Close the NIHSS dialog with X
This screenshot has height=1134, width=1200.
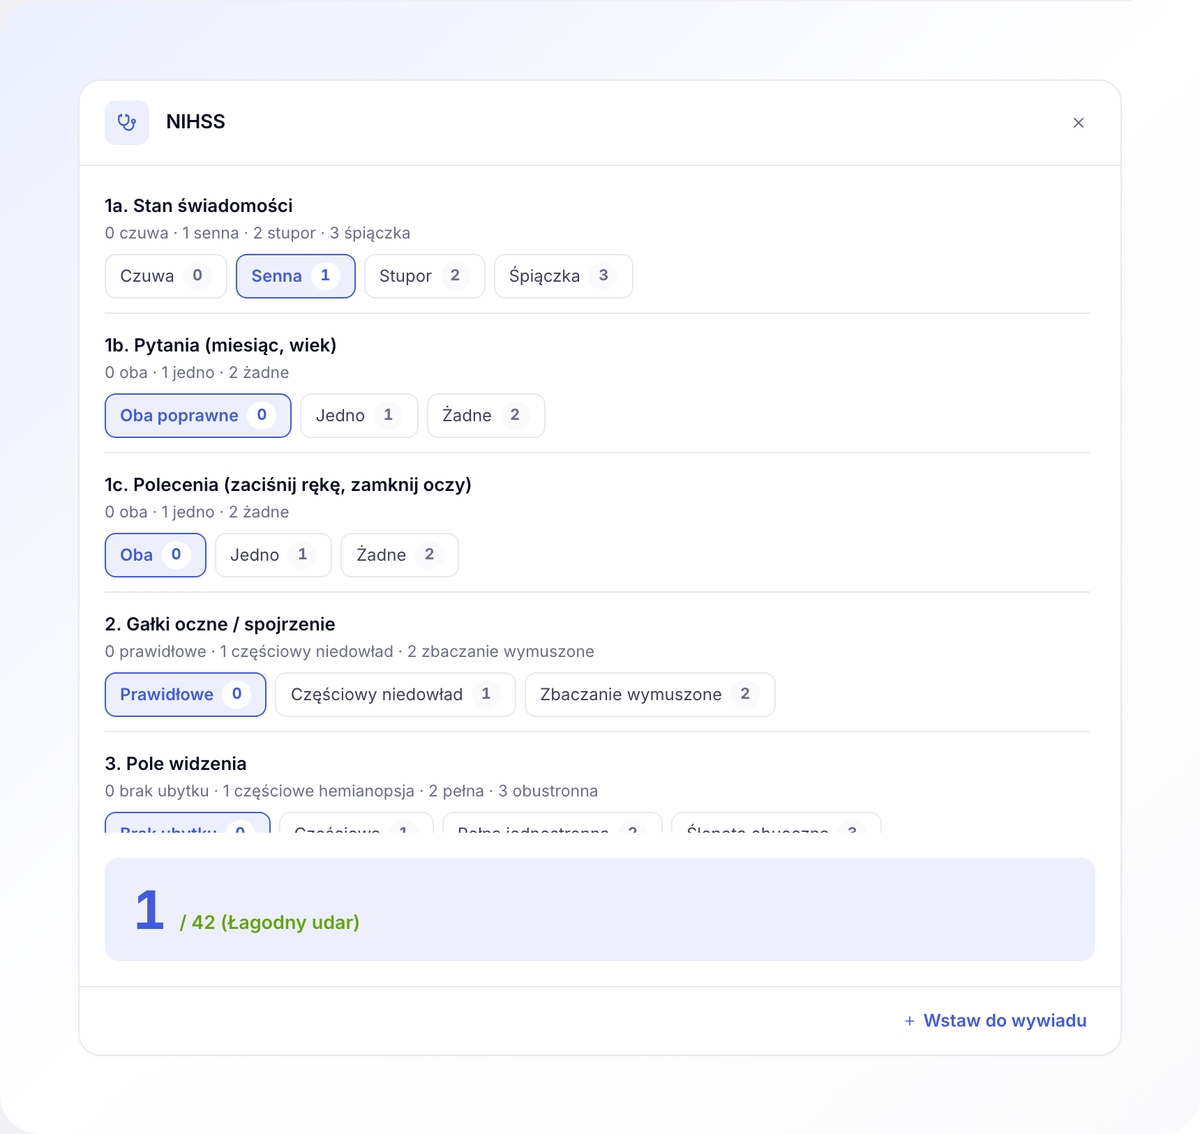point(1078,123)
